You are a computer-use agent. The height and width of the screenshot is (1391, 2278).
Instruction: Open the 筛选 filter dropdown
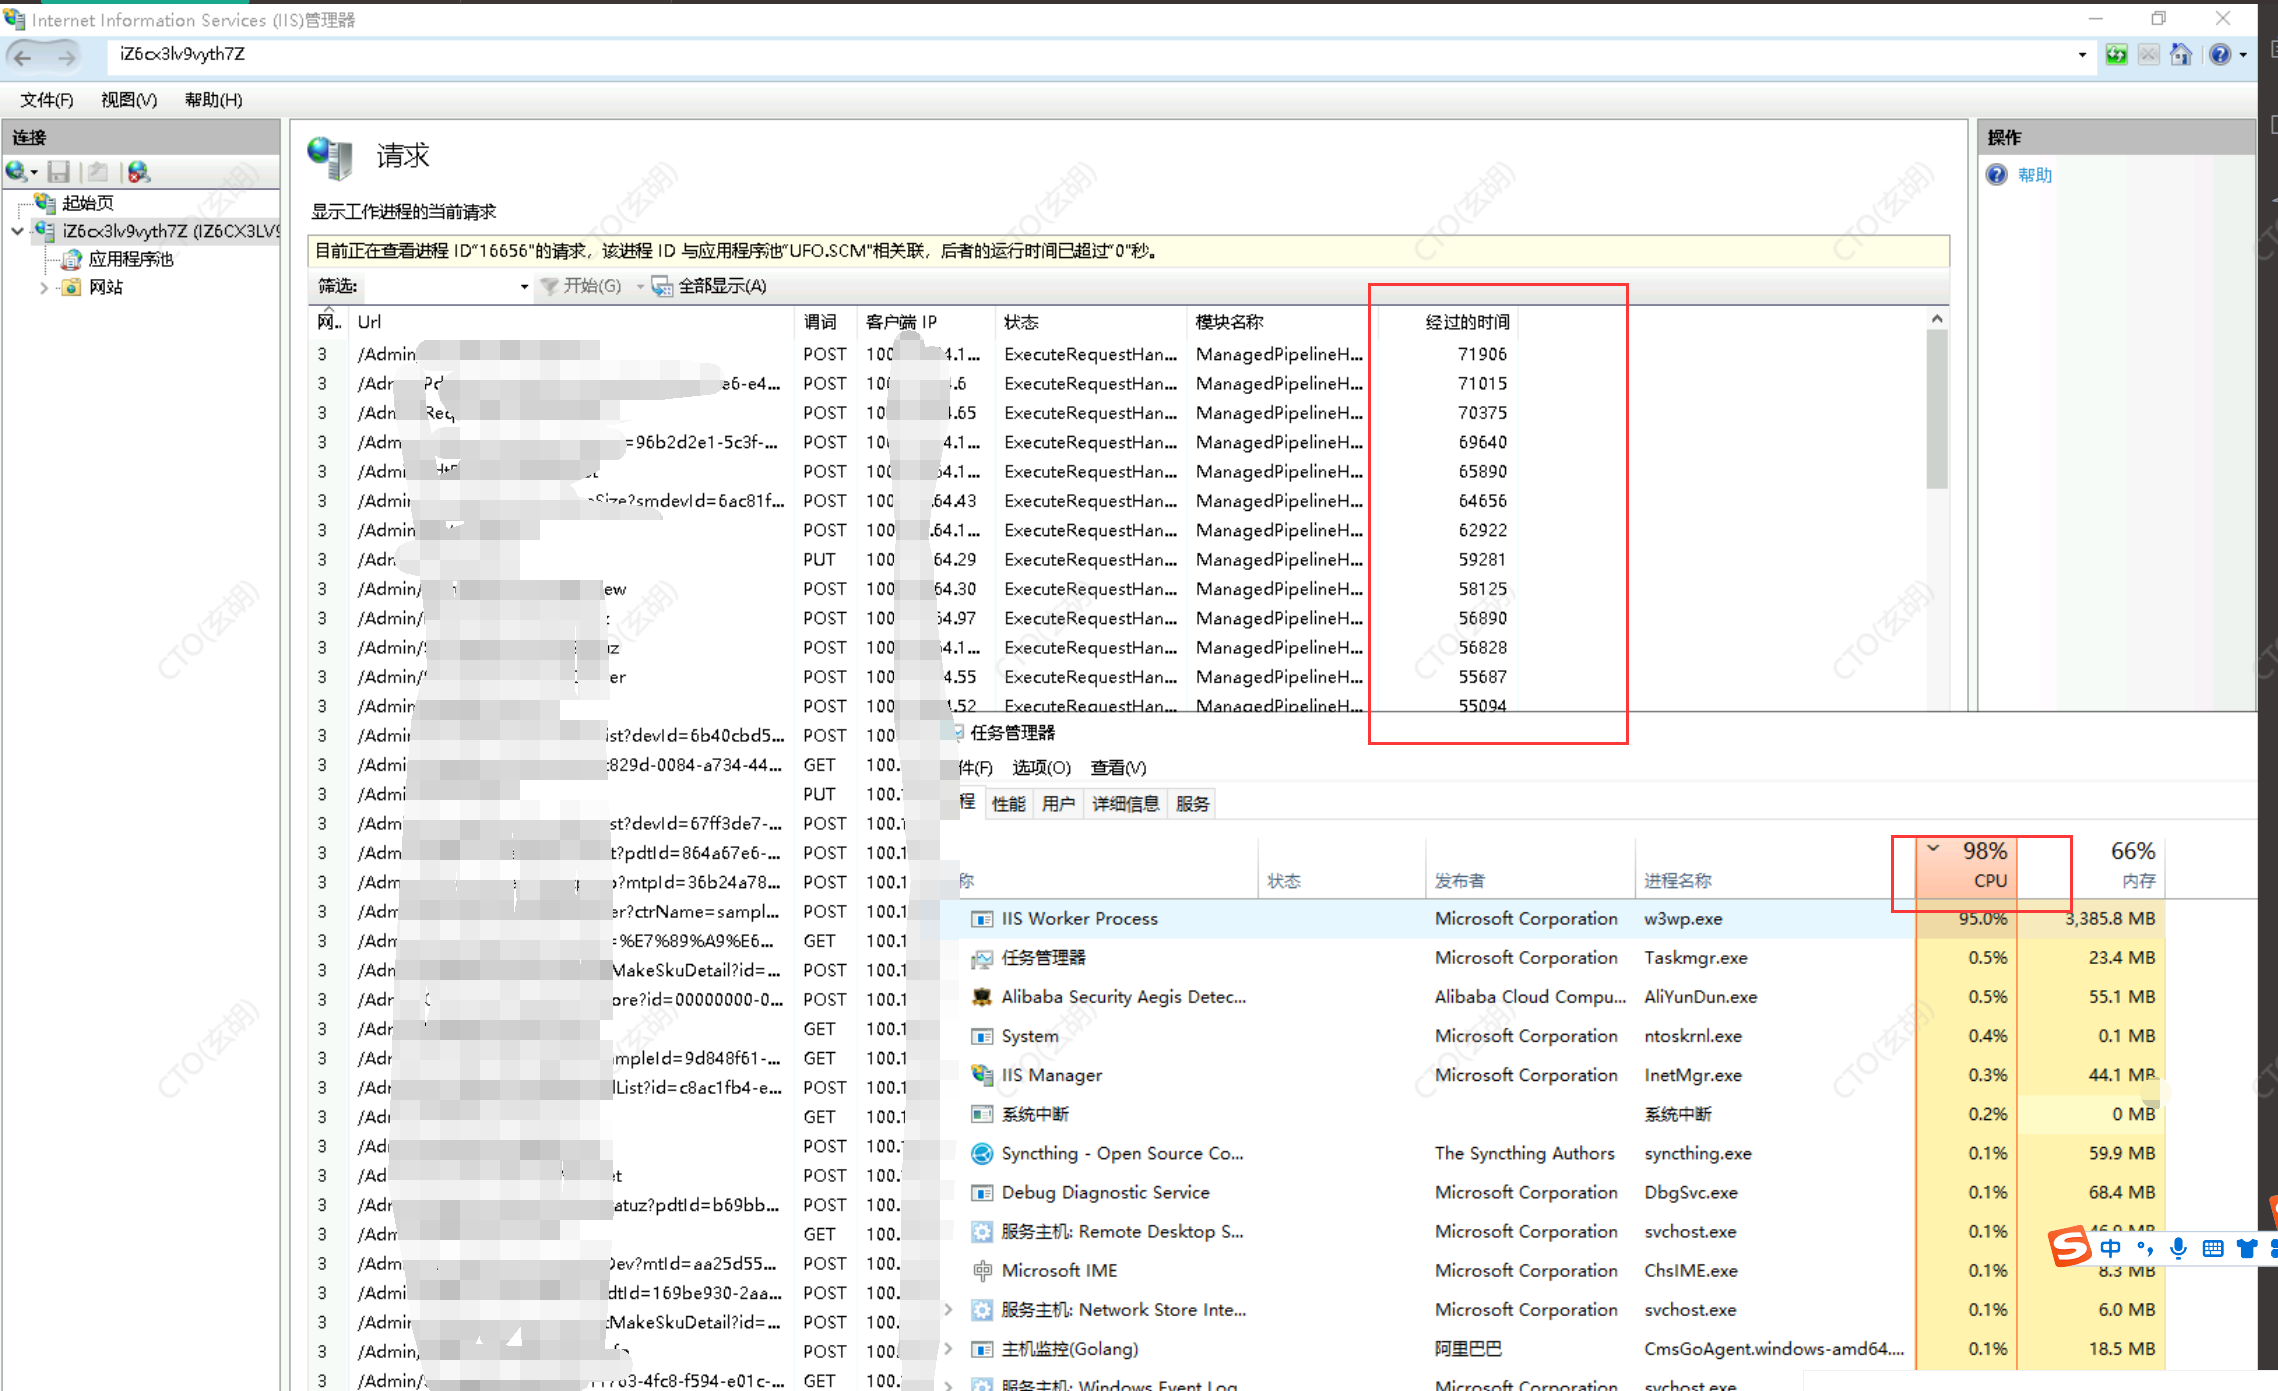[524, 287]
